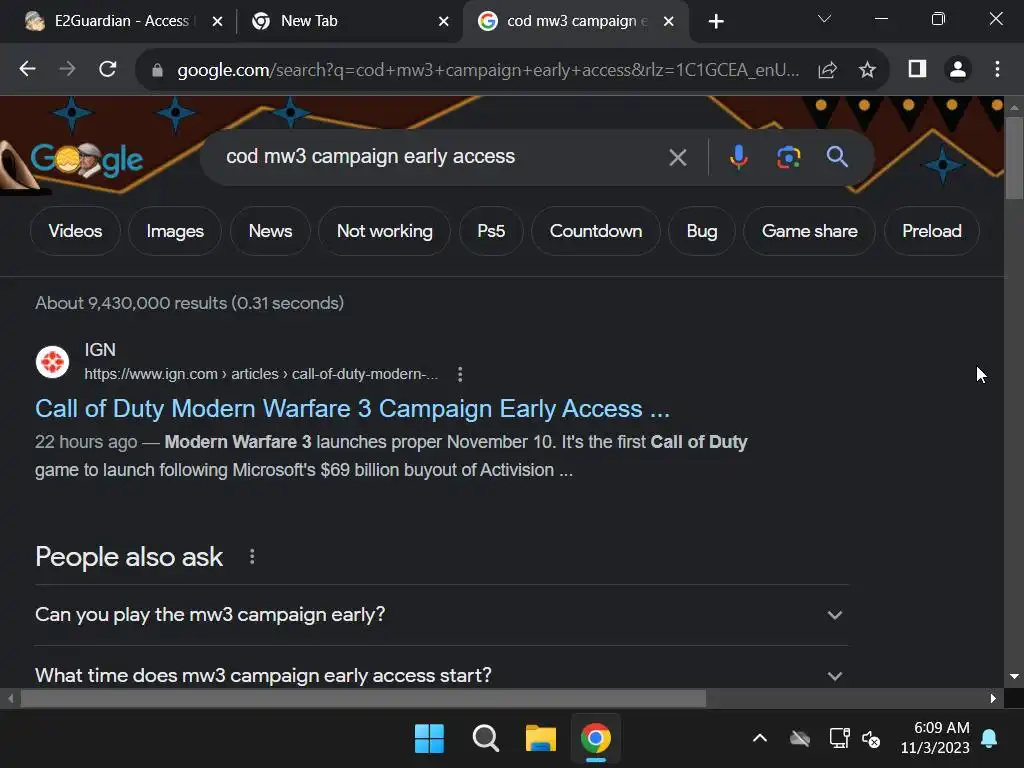Open the Windows Start menu

[429, 739]
